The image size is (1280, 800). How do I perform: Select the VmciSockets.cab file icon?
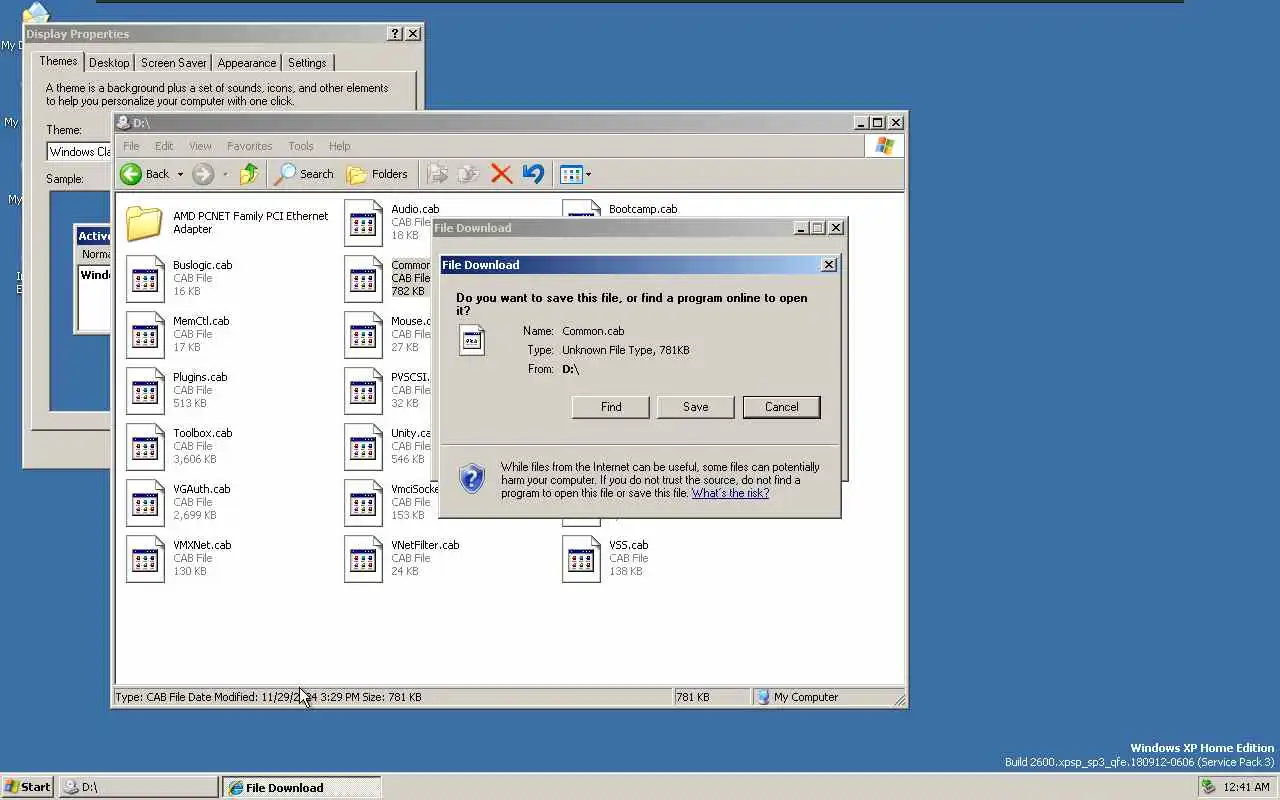[x=363, y=503]
